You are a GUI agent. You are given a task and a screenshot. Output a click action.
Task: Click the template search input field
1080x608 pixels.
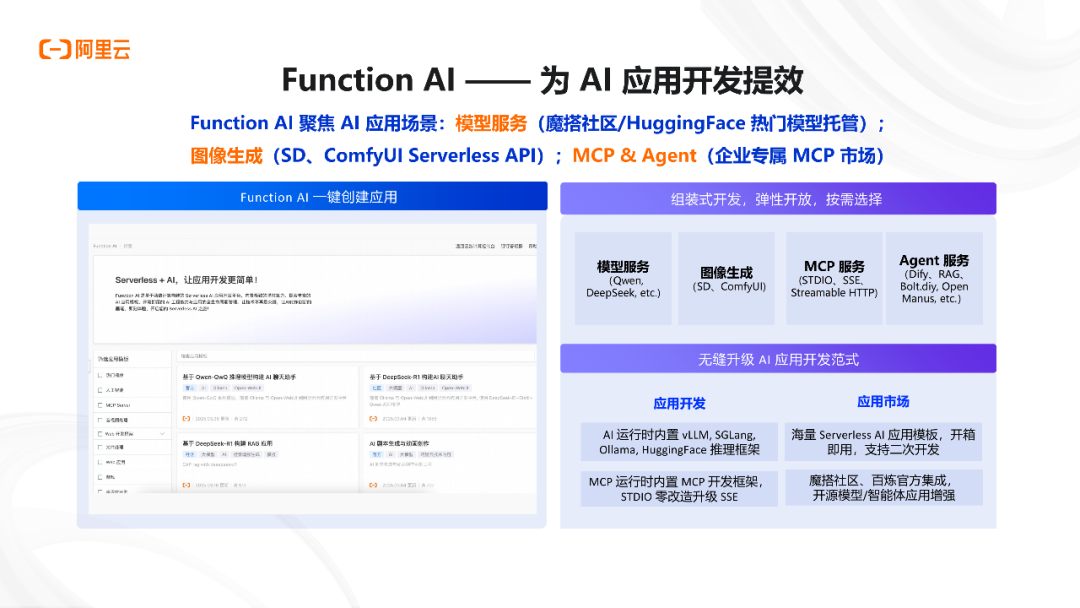tap(355, 356)
